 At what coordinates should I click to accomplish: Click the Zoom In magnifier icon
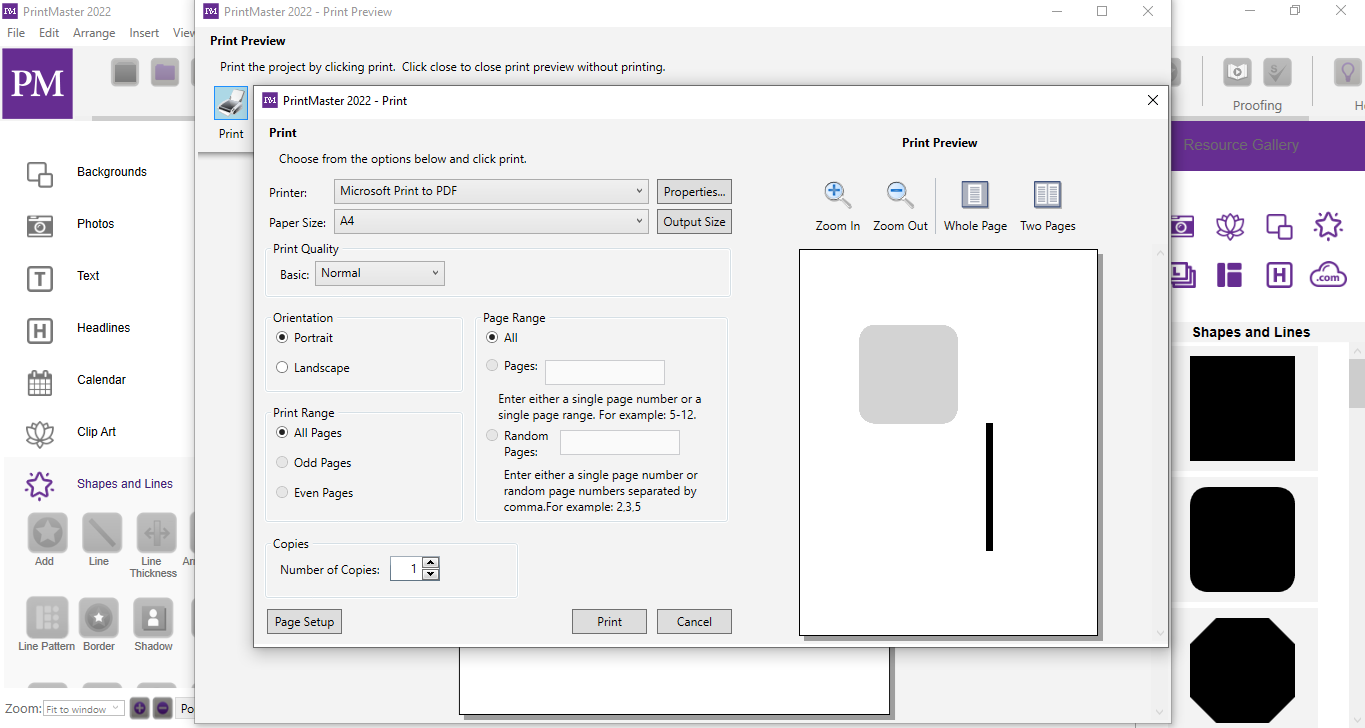[837, 194]
